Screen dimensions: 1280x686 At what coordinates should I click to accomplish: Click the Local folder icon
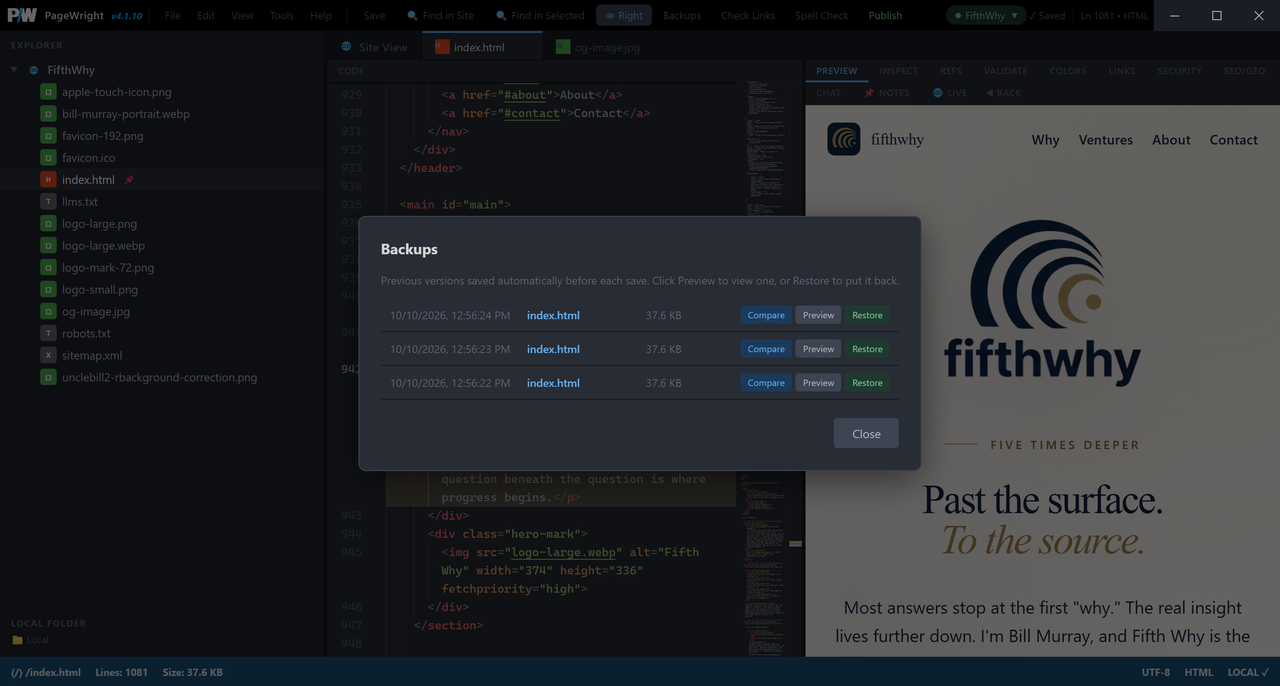[17, 640]
